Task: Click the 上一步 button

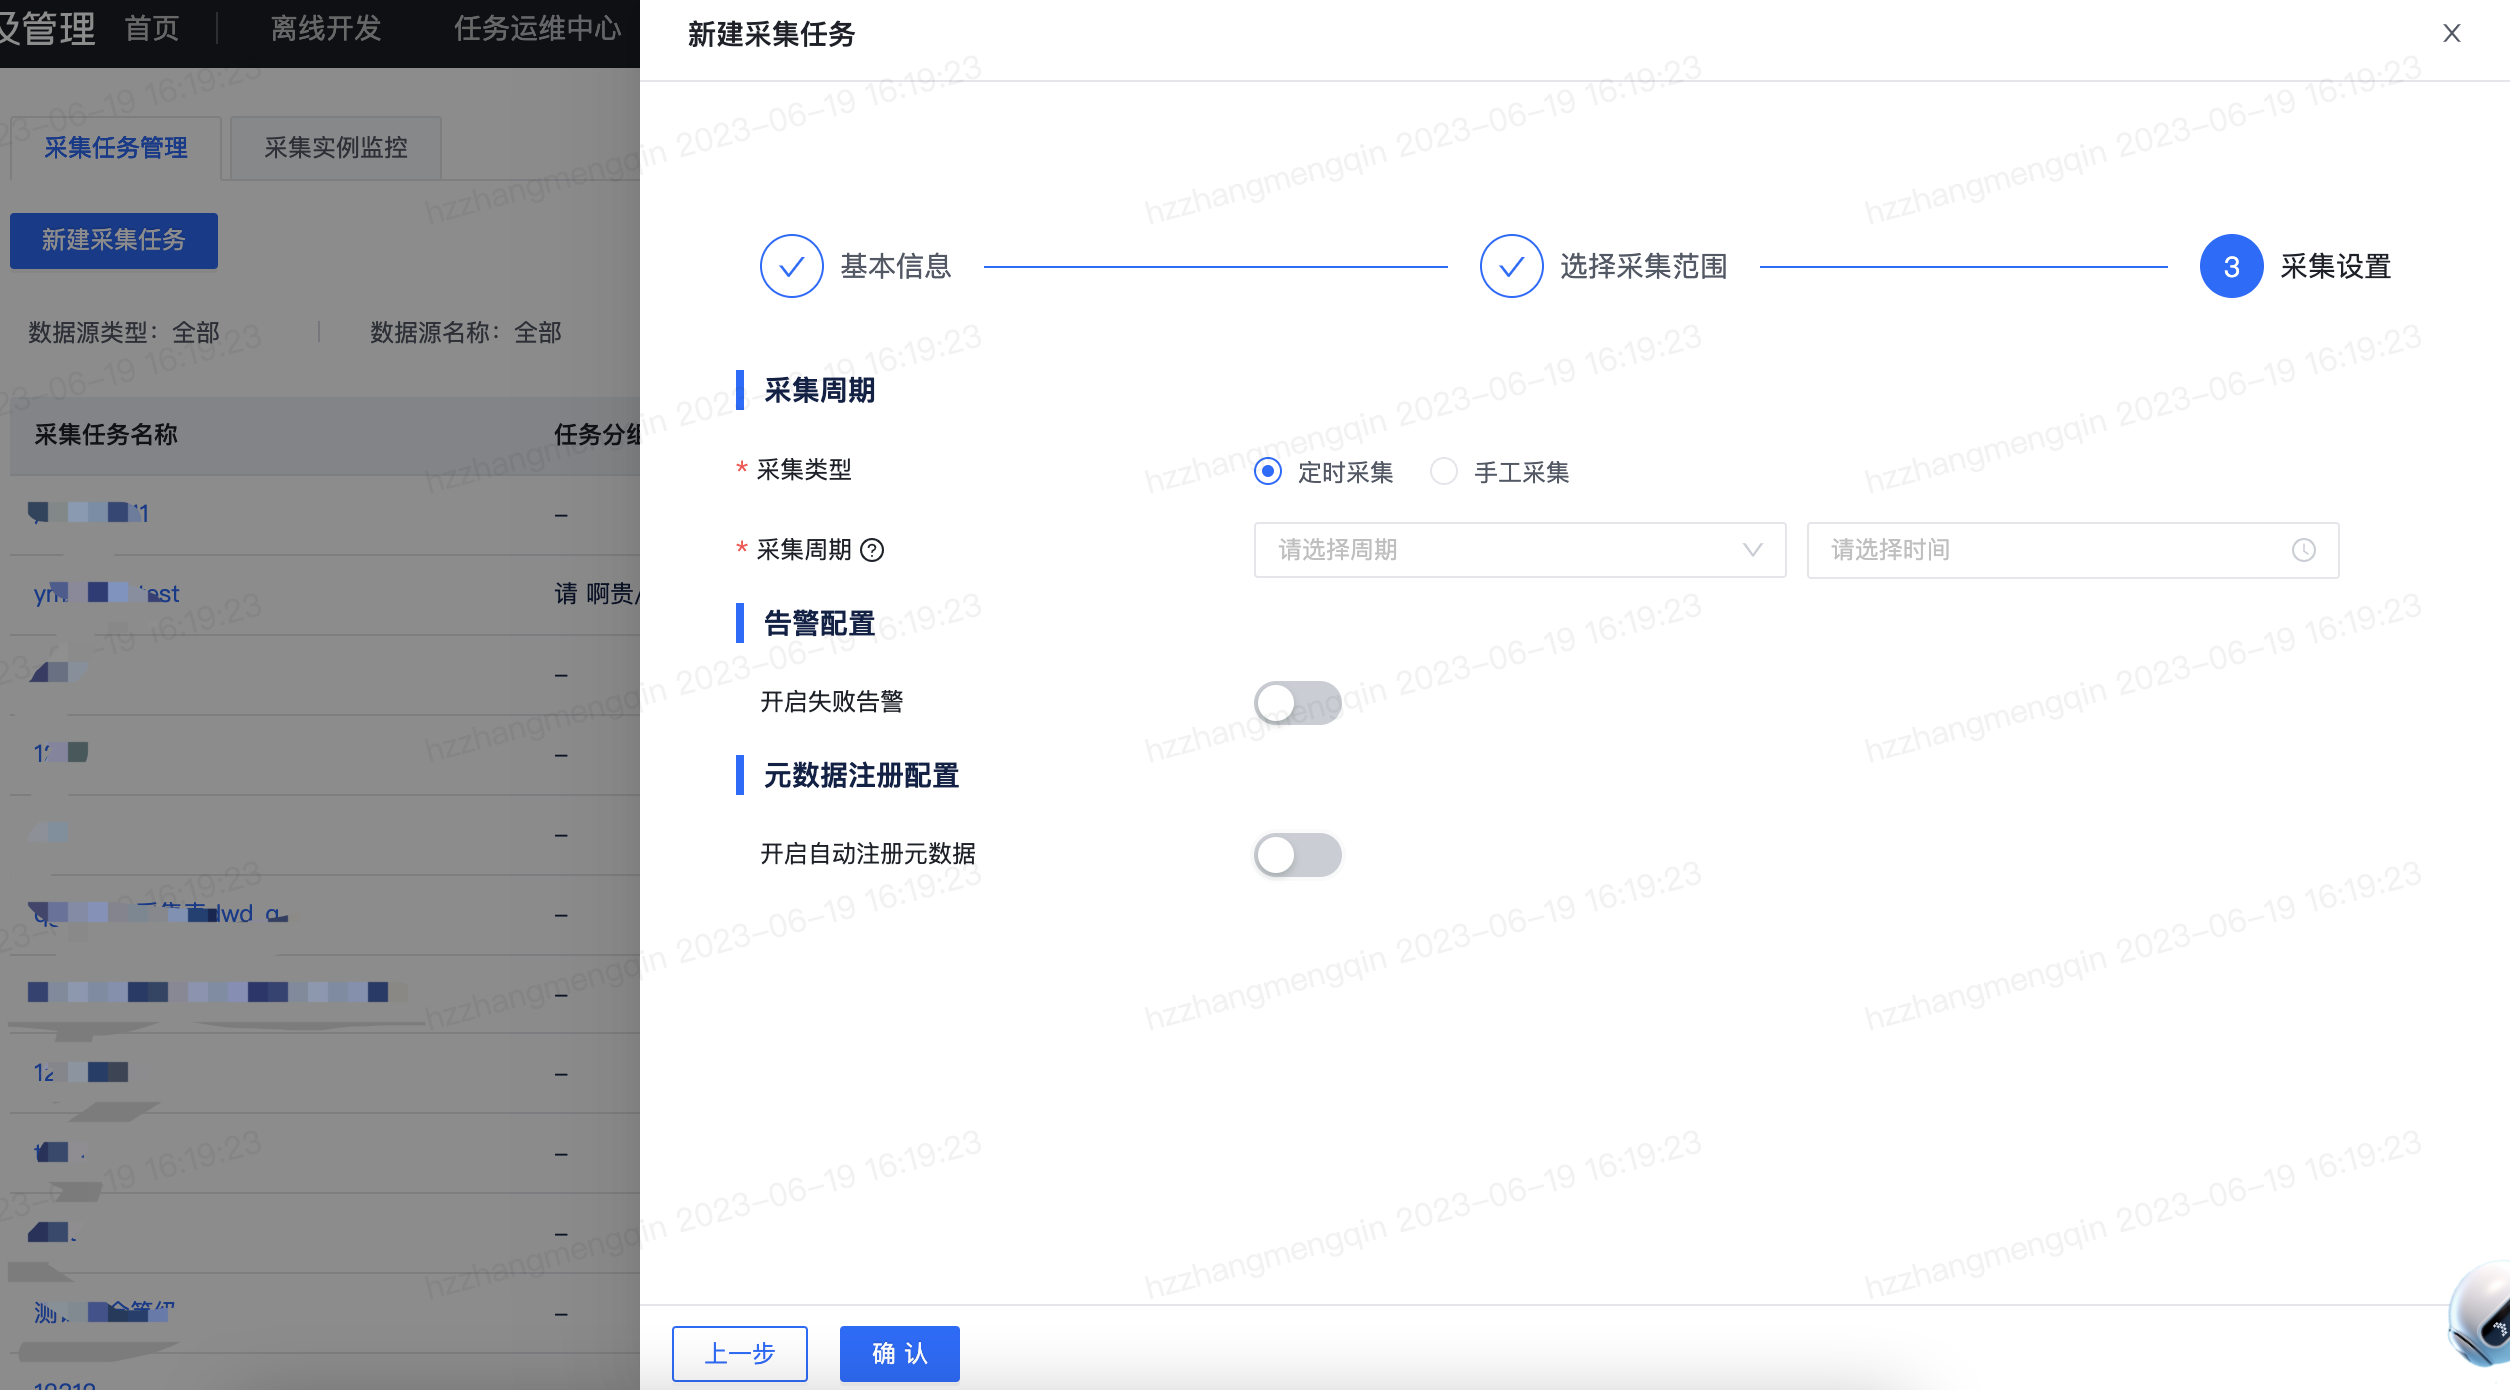Action: coord(739,1353)
